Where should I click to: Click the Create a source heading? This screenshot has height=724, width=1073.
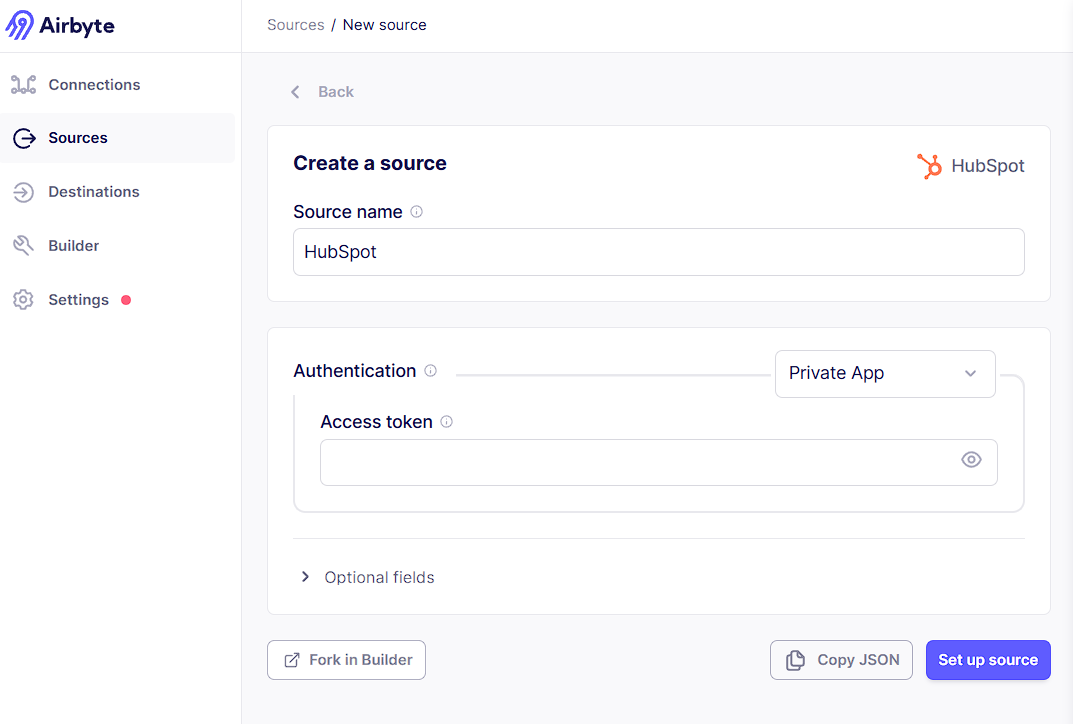(370, 164)
